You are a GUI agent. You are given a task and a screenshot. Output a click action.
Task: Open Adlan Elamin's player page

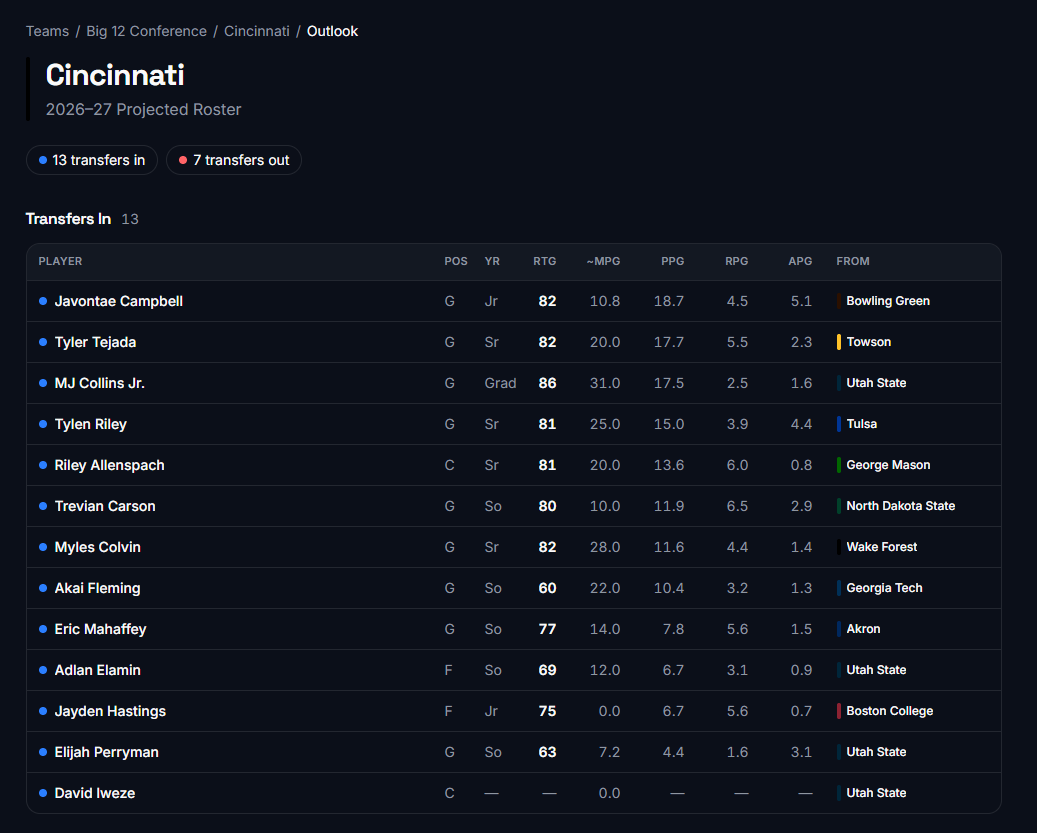pos(97,670)
